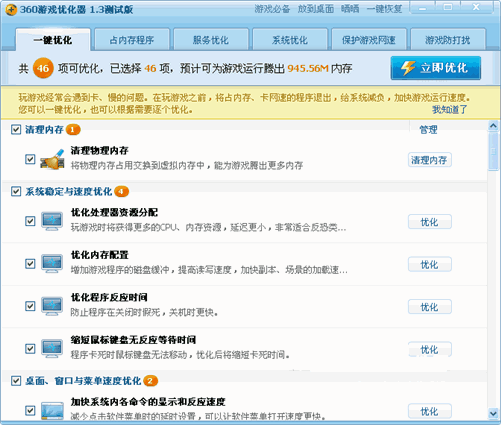
Task: Open the 保护游戏网速 tab
Action: pyautogui.click(x=369, y=40)
